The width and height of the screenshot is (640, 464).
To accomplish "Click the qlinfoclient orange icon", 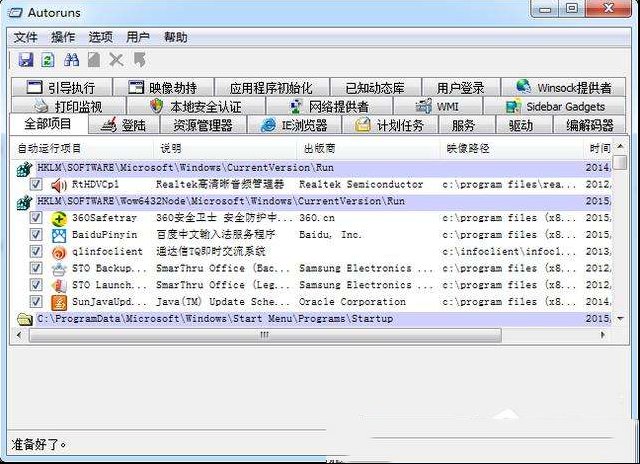I will [x=59, y=252].
